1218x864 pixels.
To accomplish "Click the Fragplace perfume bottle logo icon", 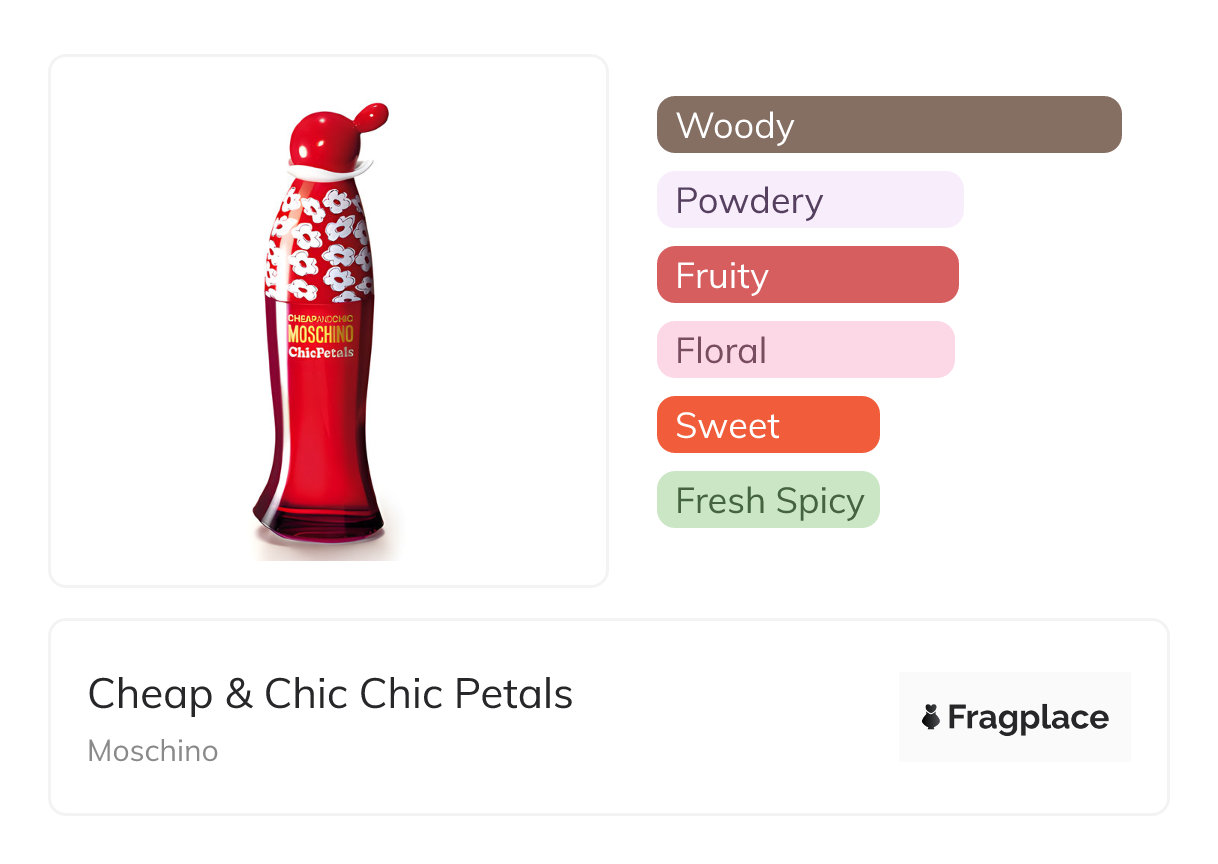I will (x=931, y=717).
